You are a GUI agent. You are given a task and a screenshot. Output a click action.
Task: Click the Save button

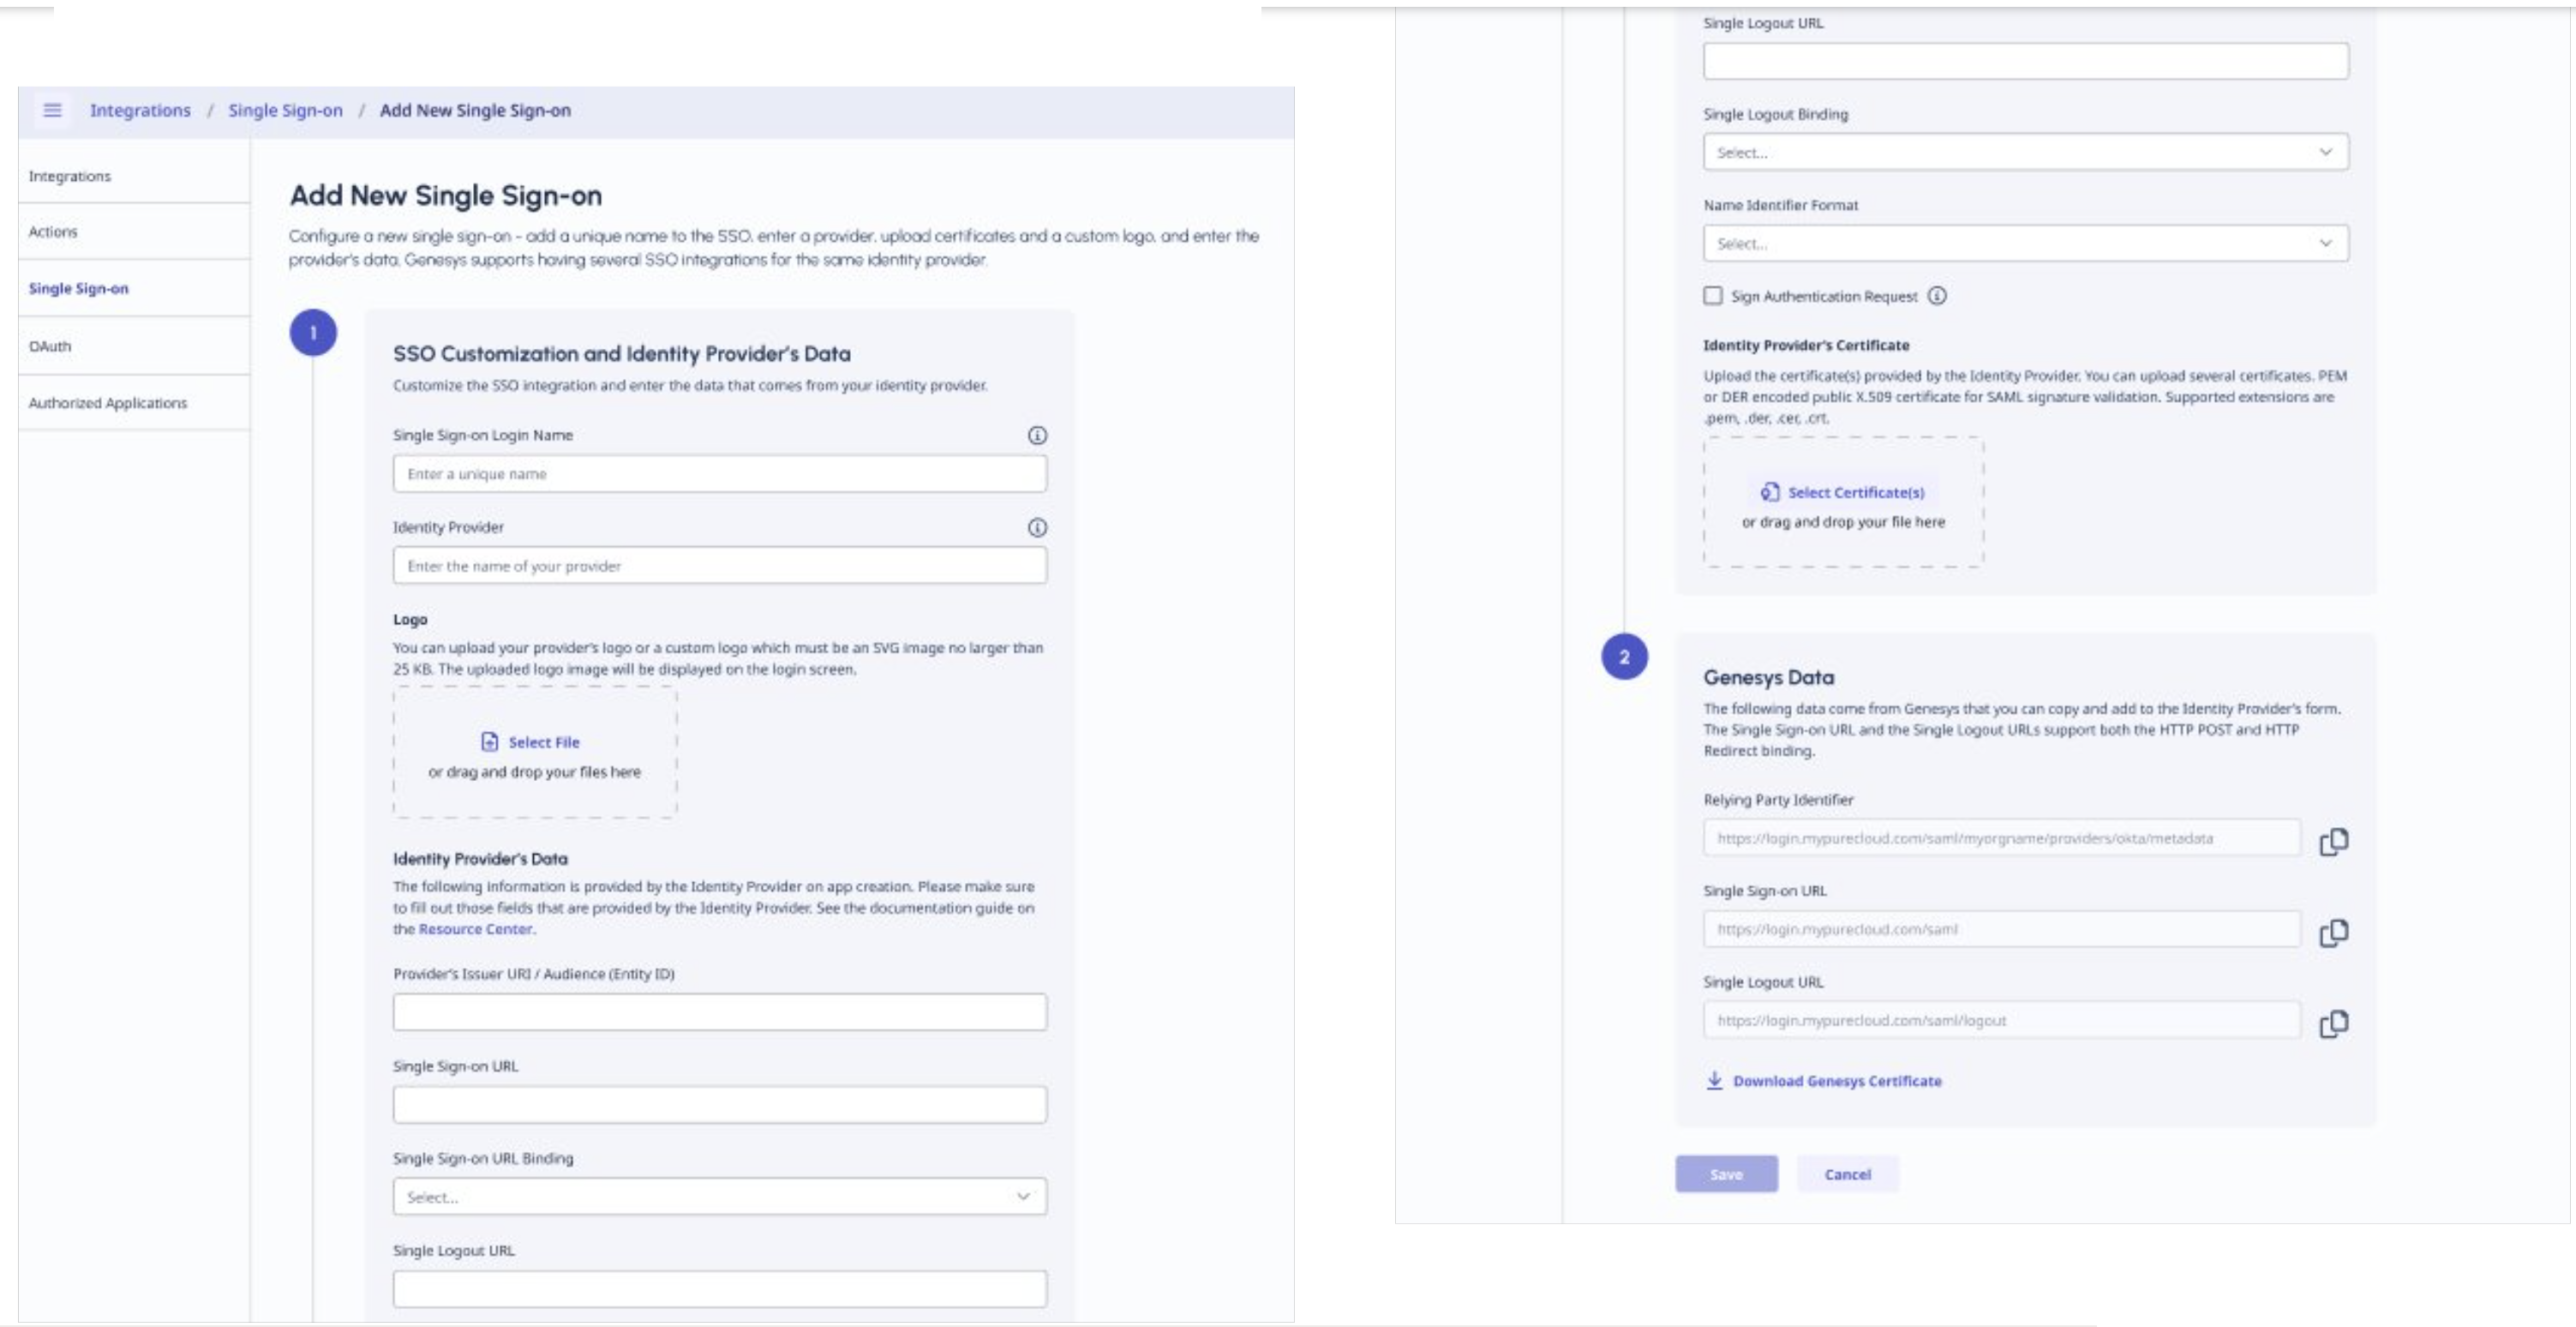[x=1726, y=1174]
